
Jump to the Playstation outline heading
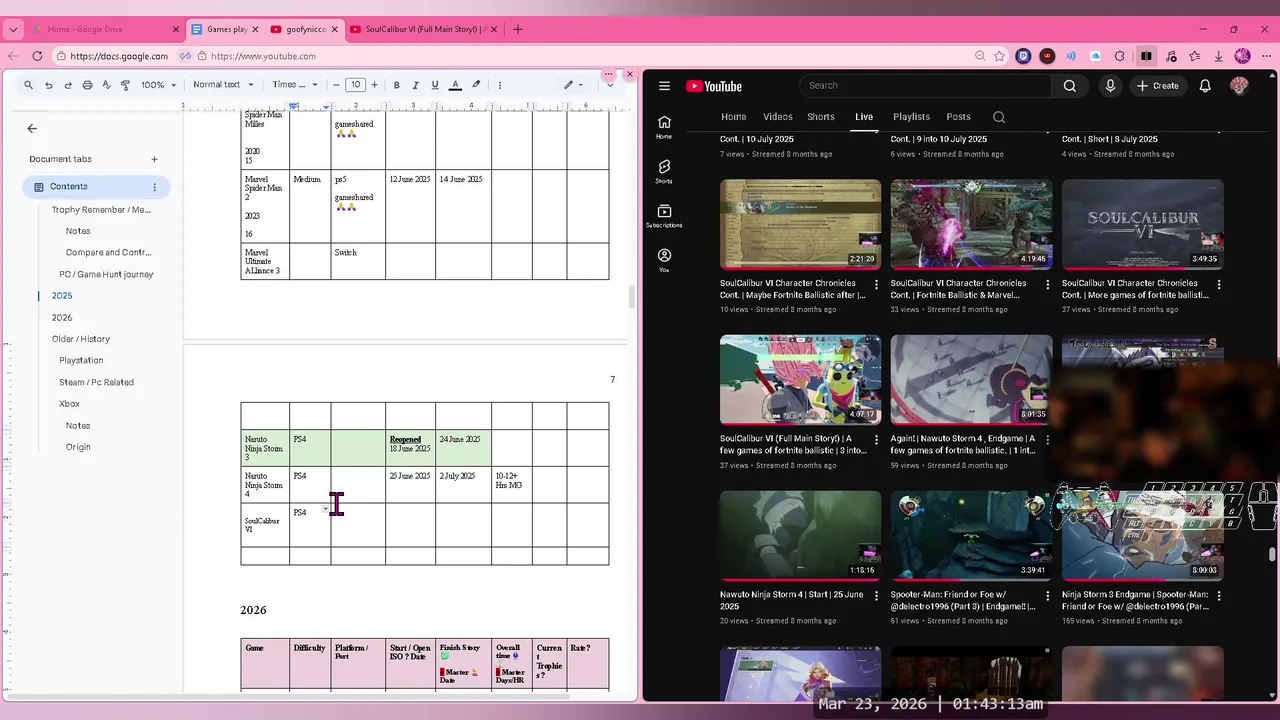pos(81,361)
